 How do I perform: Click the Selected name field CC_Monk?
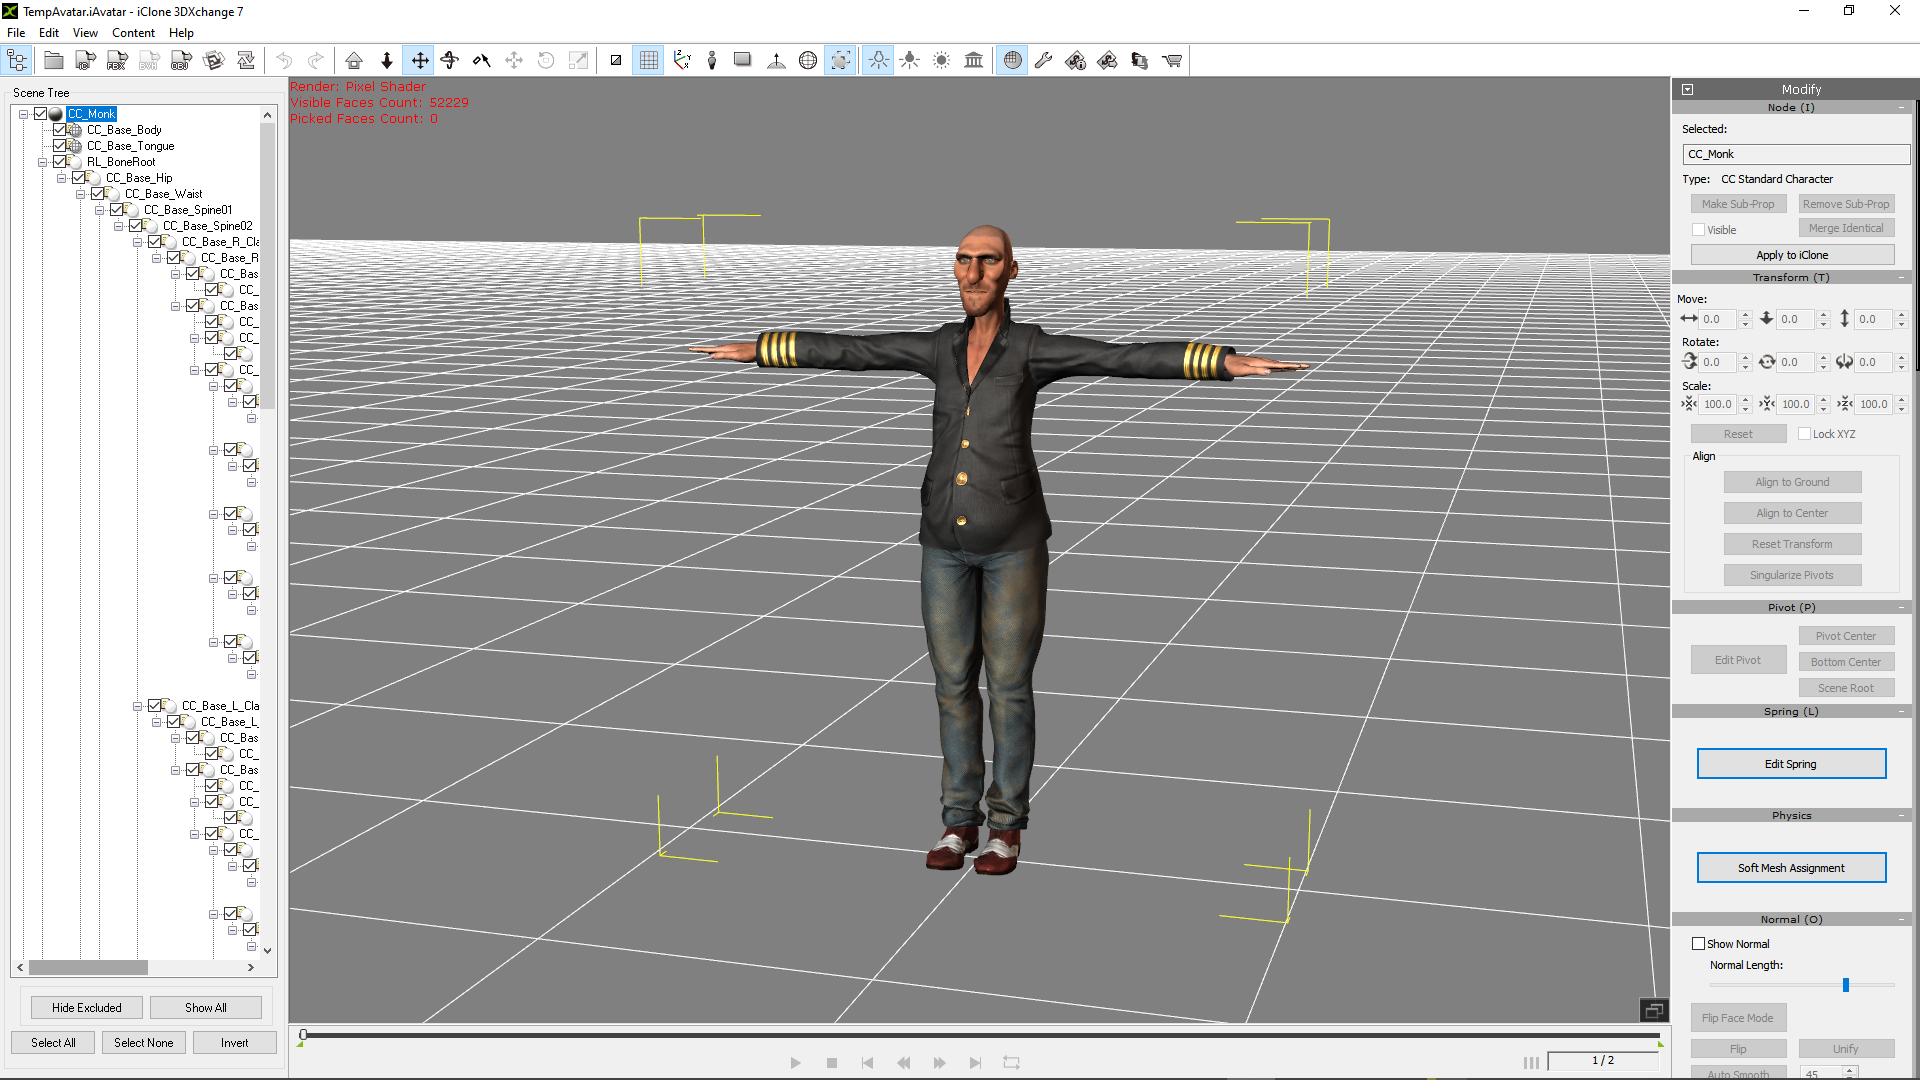coord(1796,154)
